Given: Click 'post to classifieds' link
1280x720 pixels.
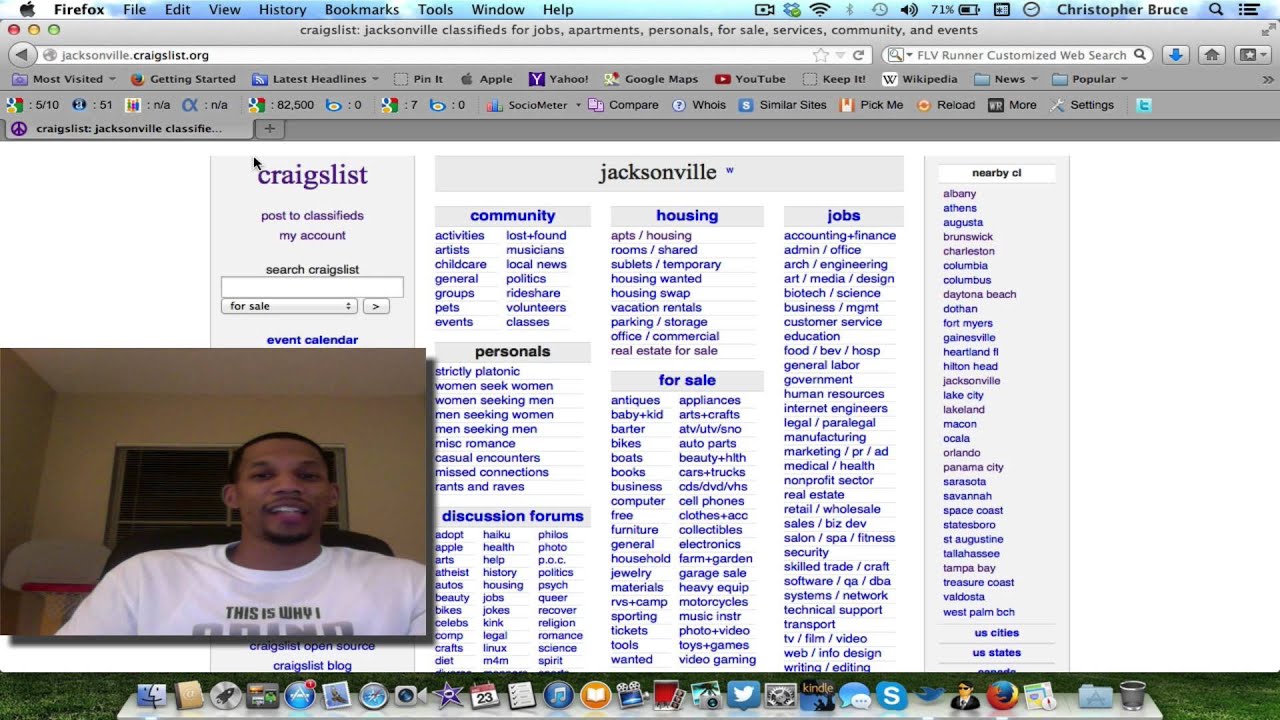Looking at the screenshot, I should click(312, 215).
